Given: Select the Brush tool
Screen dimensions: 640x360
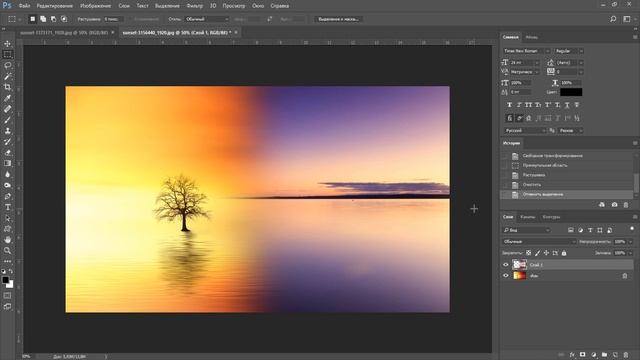Looking at the screenshot, I should (7, 120).
